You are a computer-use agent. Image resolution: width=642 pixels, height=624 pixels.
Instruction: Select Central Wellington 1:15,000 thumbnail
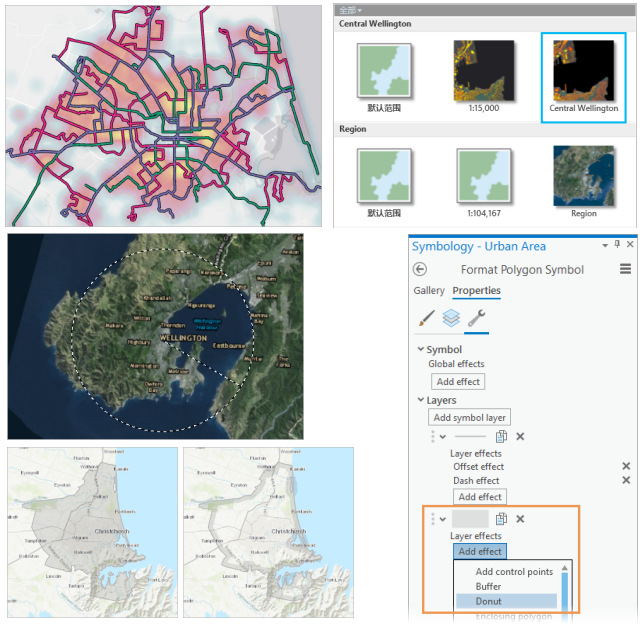tap(484, 70)
